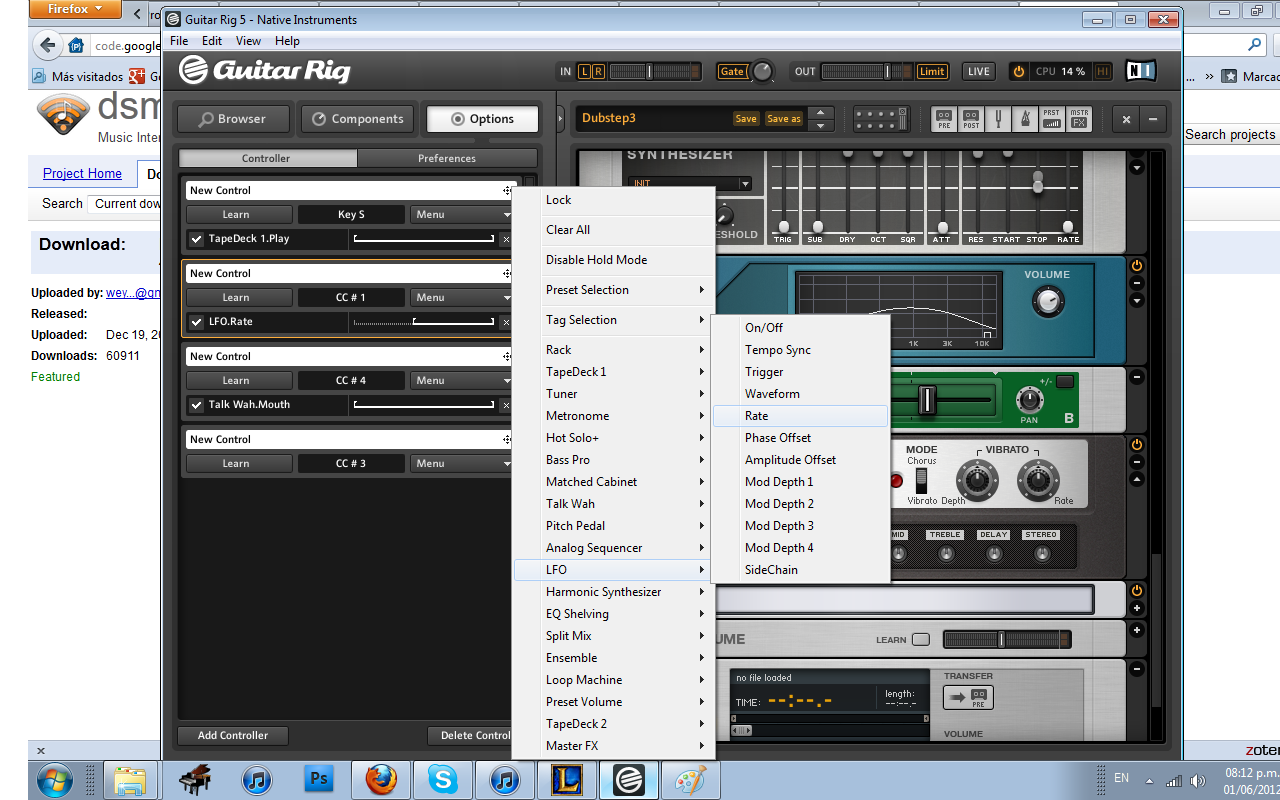Viewport: 1280px width, 800px height.
Task: Save the Dubstep3 preset
Action: point(746,119)
